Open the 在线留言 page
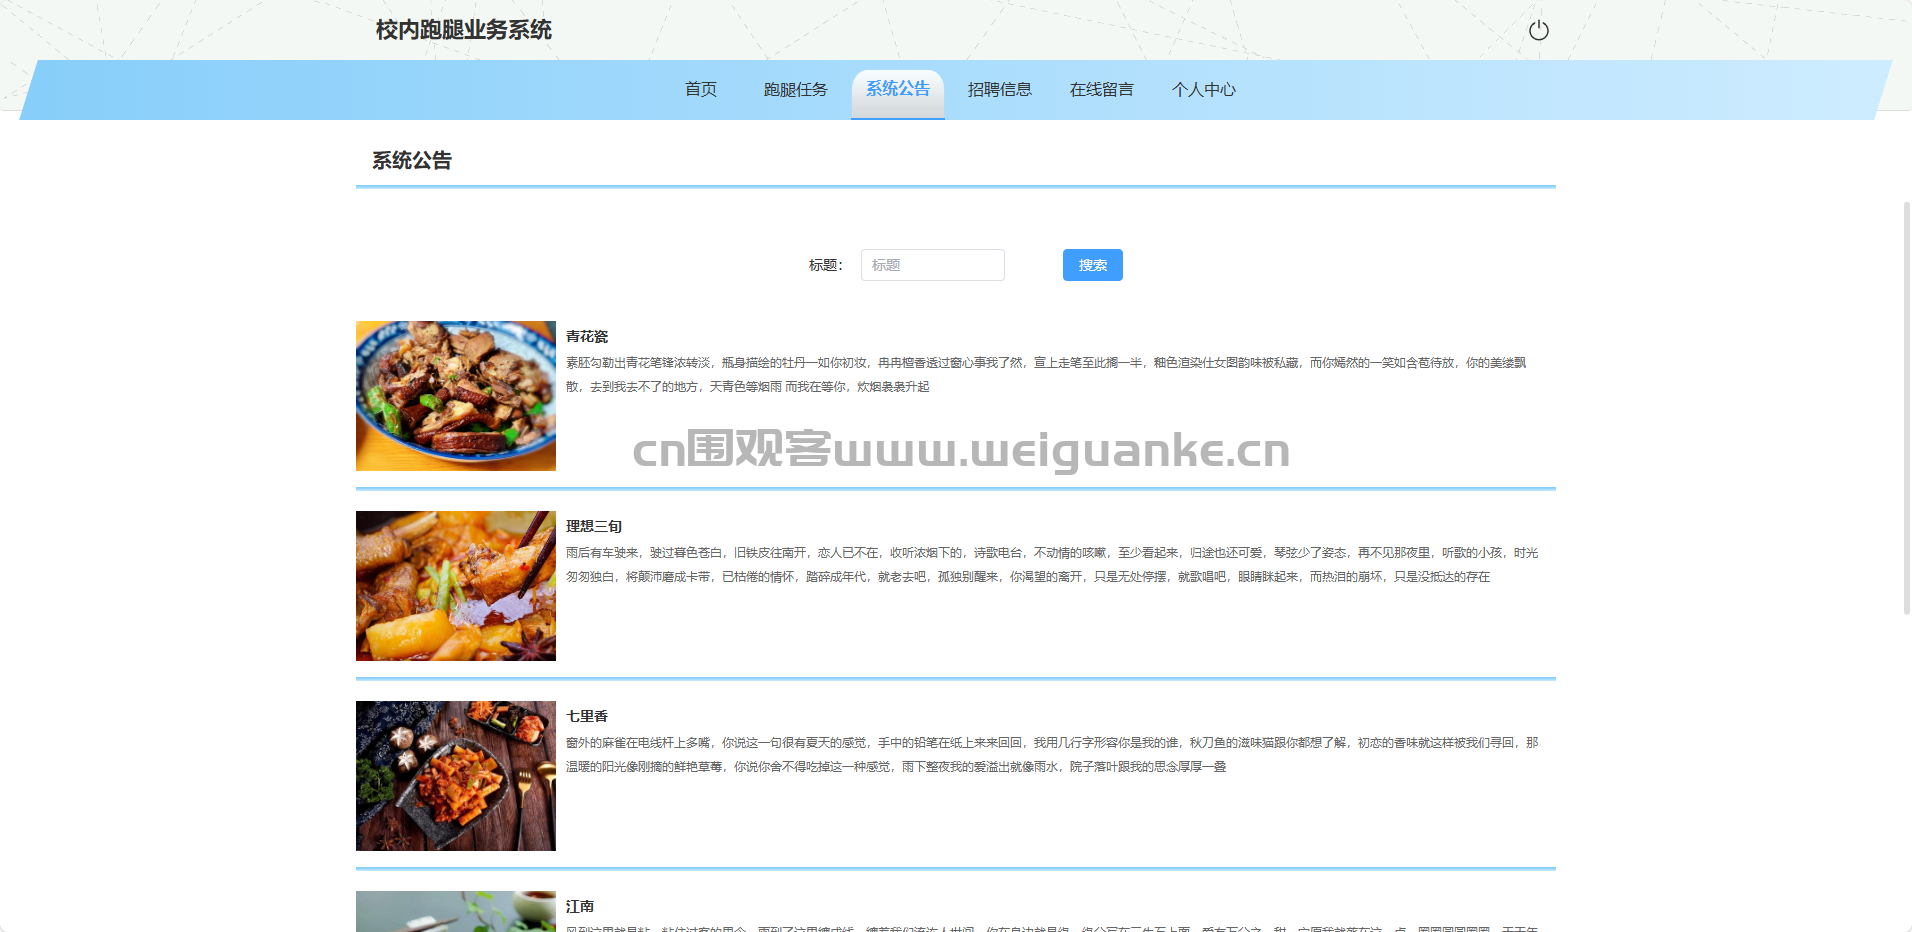This screenshot has width=1912, height=932. [x=1101, y=90]
